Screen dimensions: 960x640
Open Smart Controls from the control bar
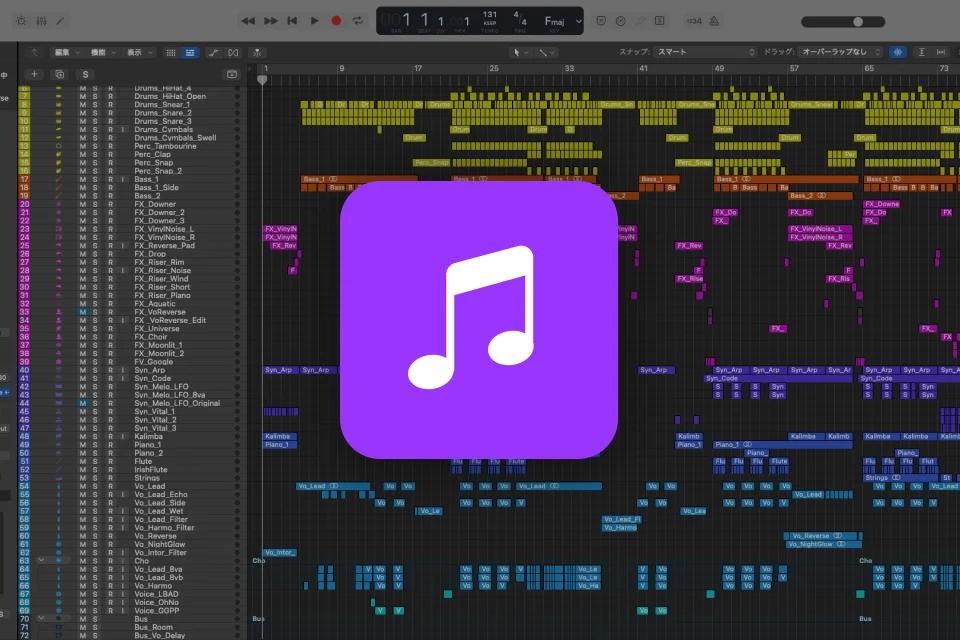tap(21, 21)
